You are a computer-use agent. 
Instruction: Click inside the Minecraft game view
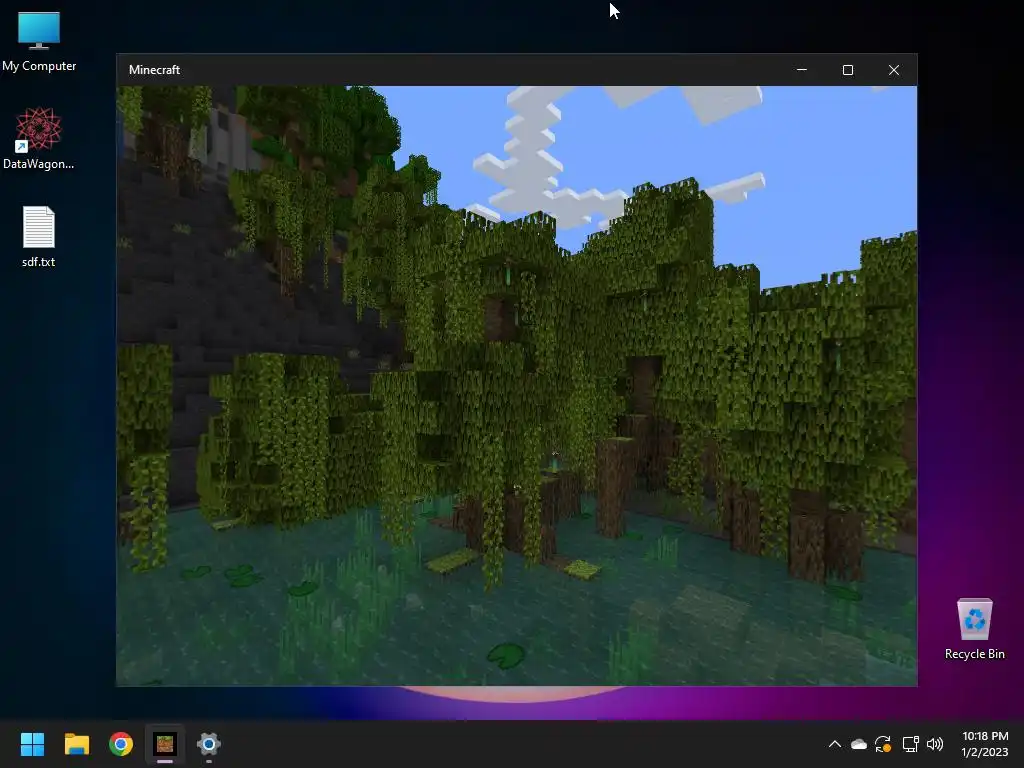tap(517, 386)
